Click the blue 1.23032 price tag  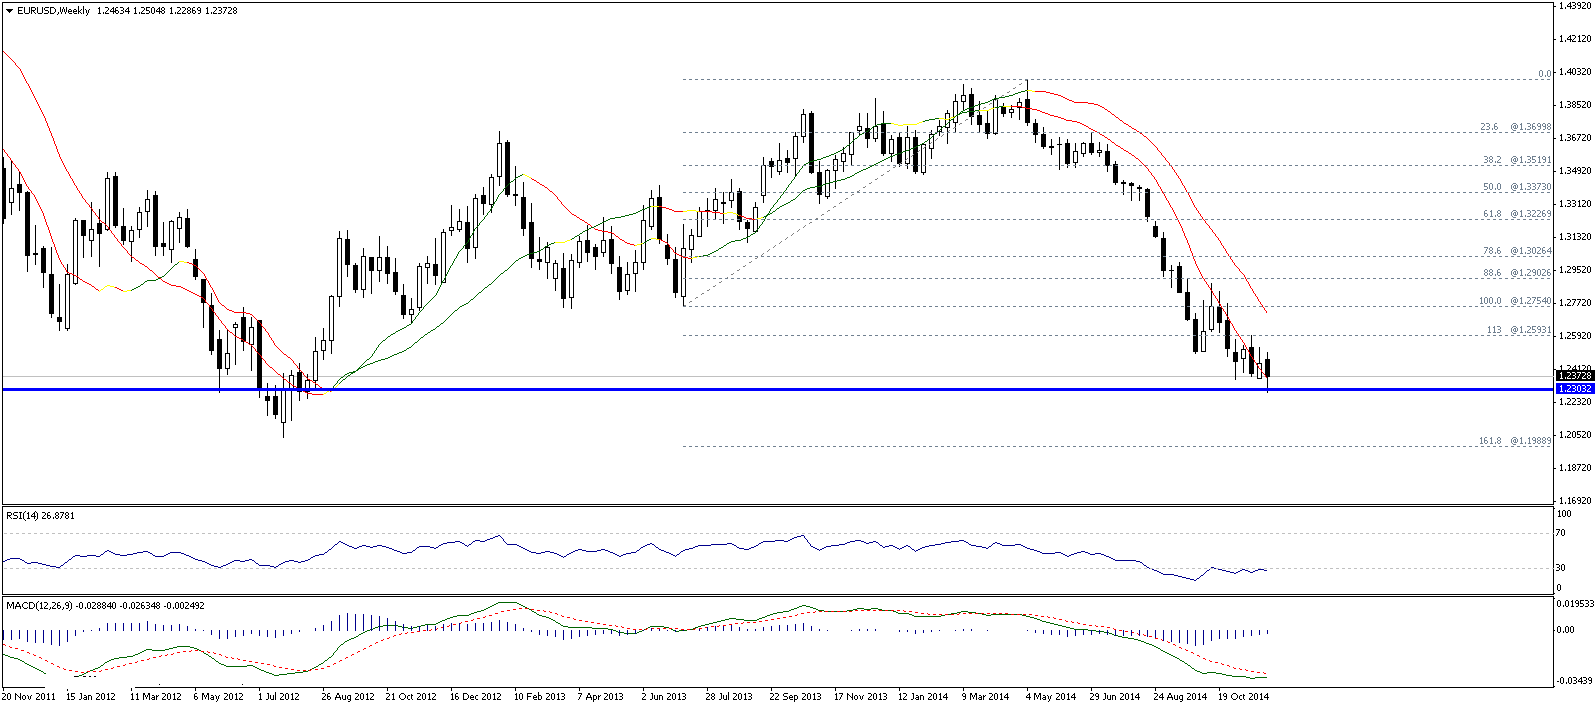point(1573,388)
